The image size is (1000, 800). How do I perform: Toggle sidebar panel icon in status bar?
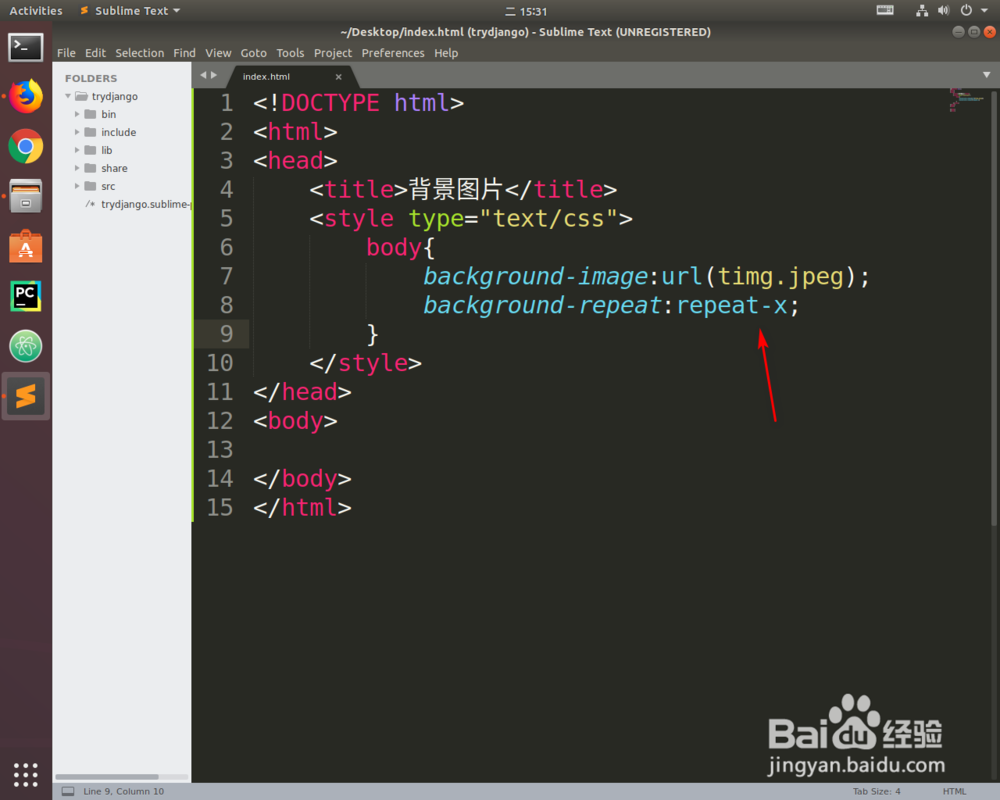(68, 791)
